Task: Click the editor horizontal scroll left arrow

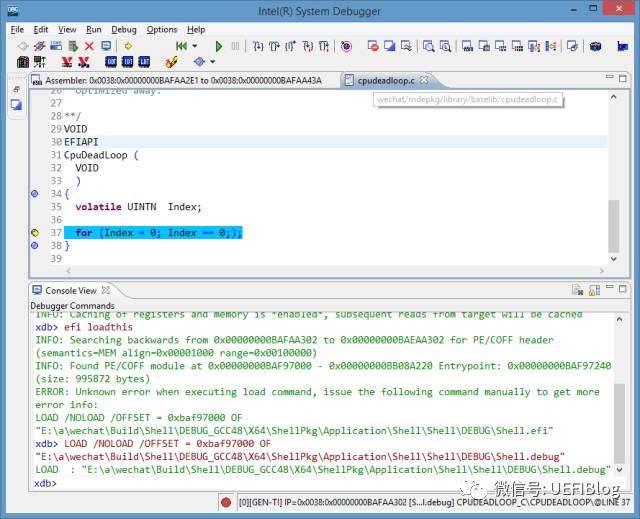Action: pos(68,271)
